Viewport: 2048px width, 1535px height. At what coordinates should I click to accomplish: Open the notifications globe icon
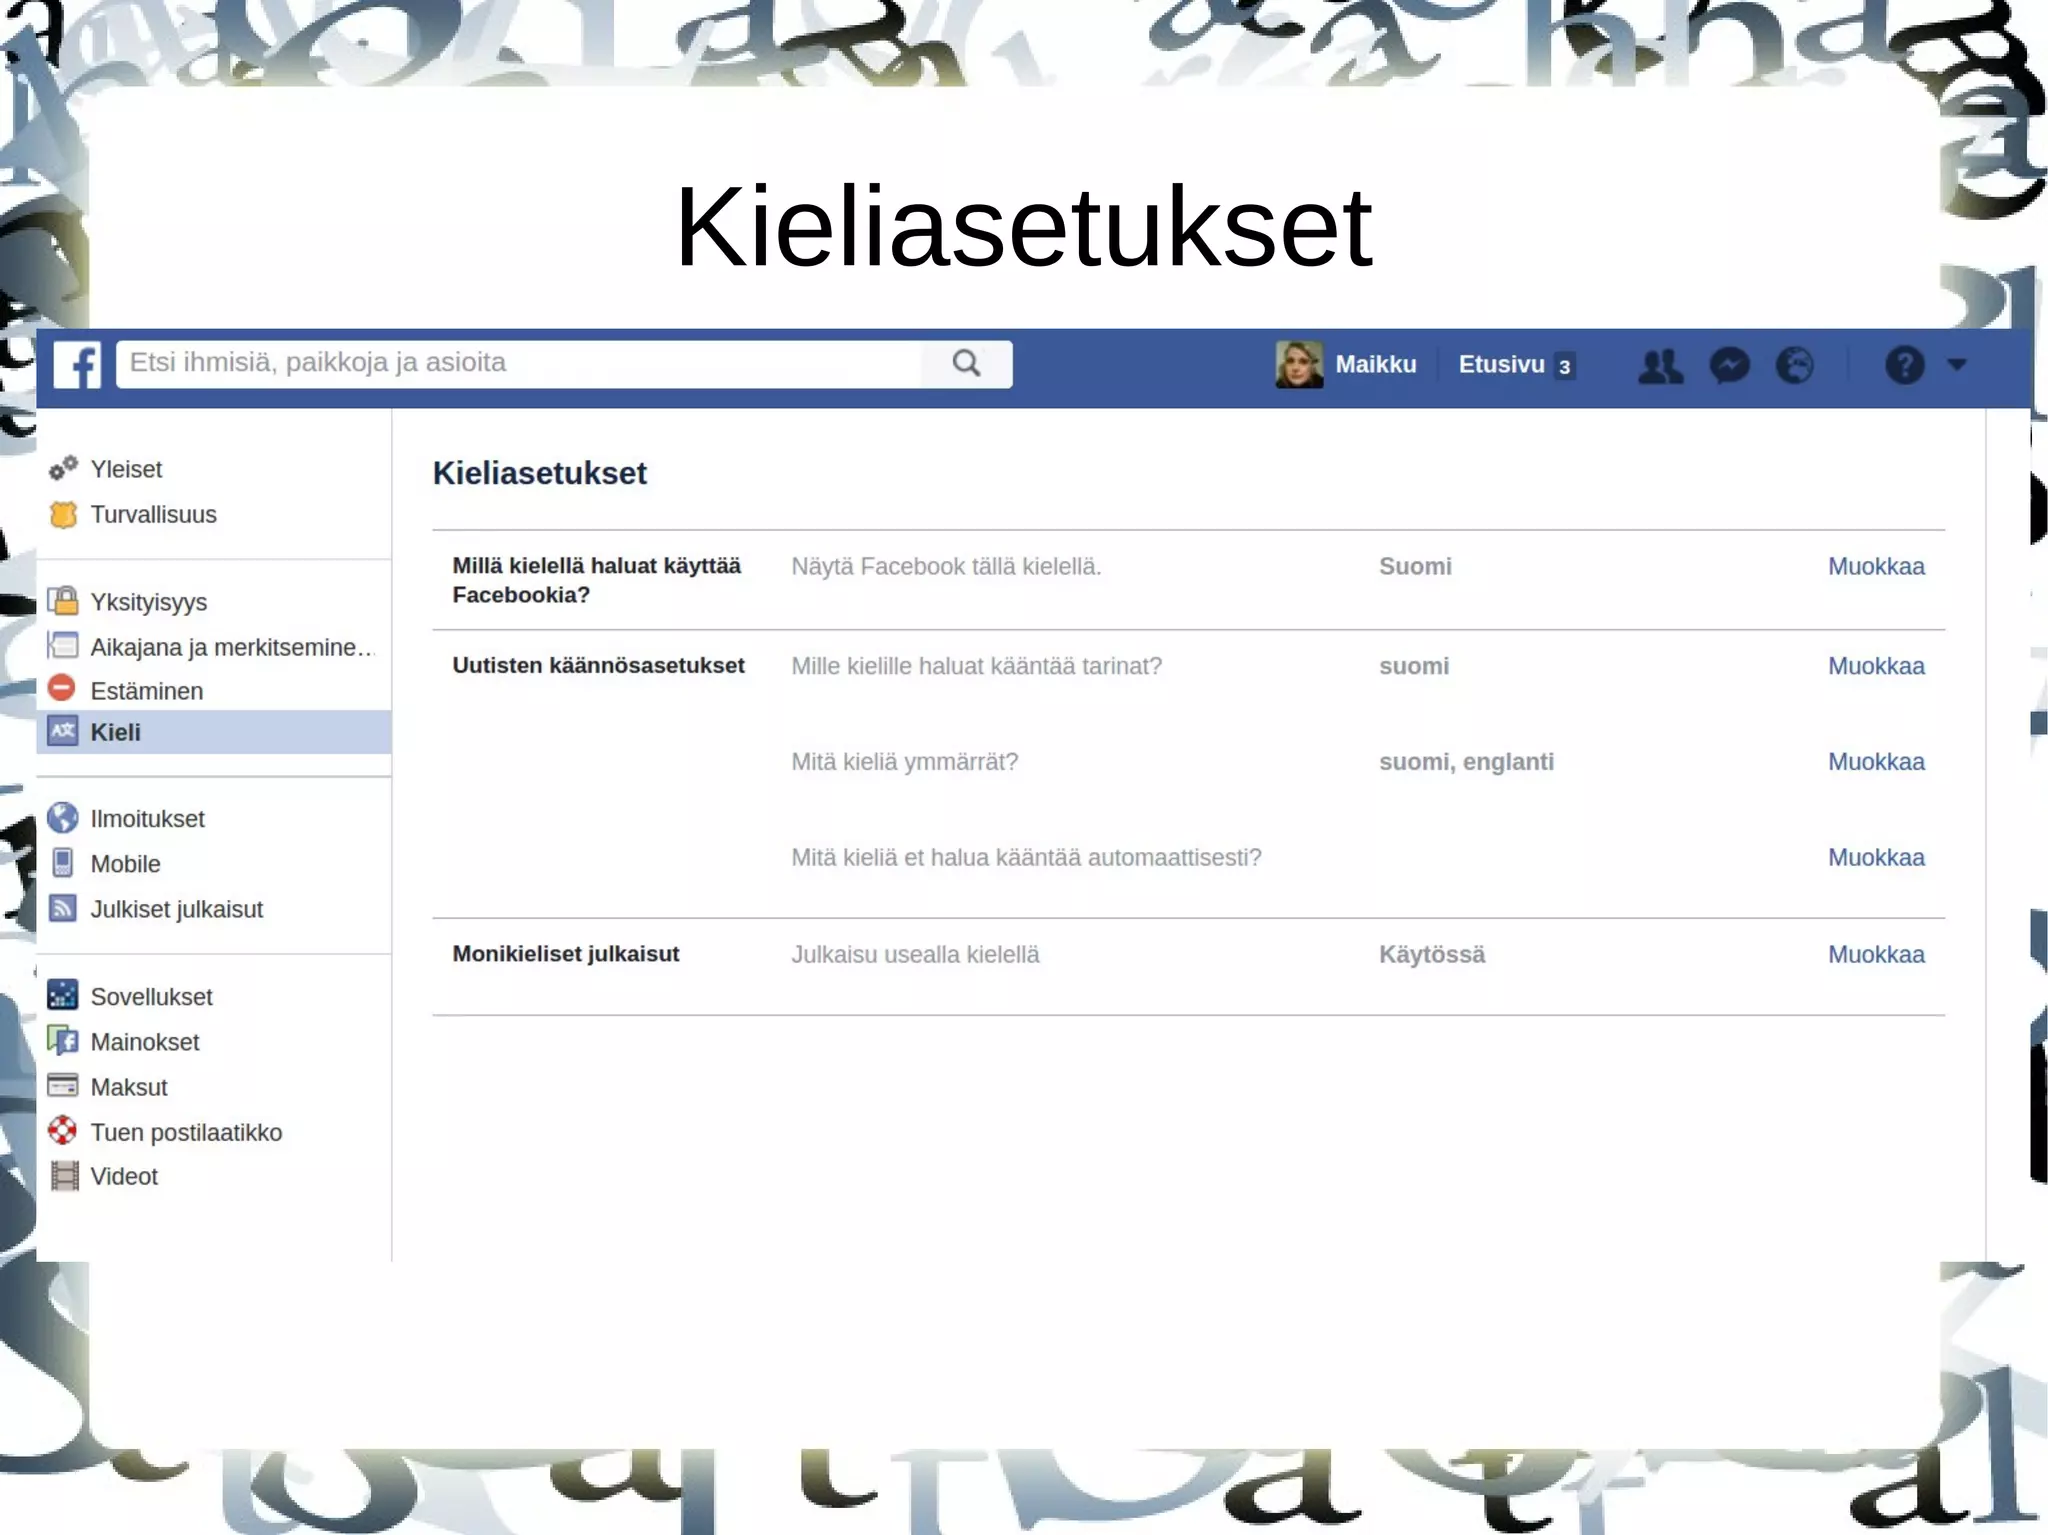pos(1795,365)
